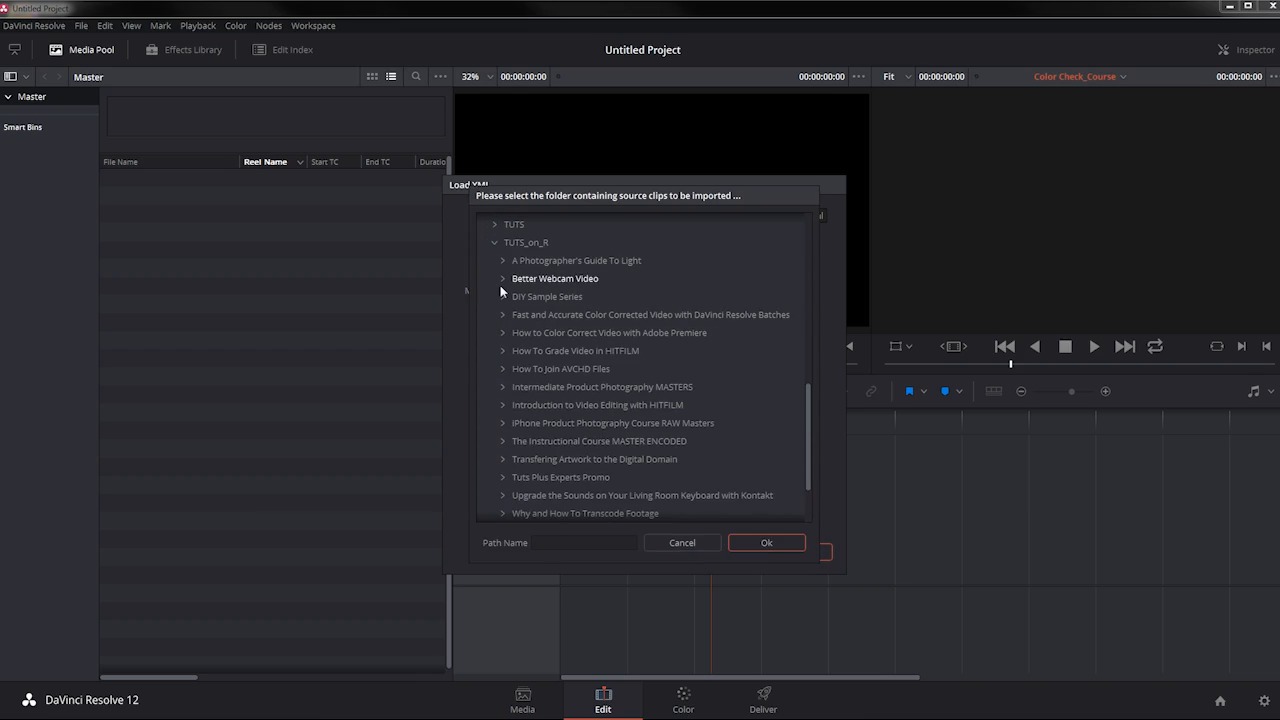
Task: Toggle the loop playback button
Action: pyautogui.click(x=1155, y=346)
